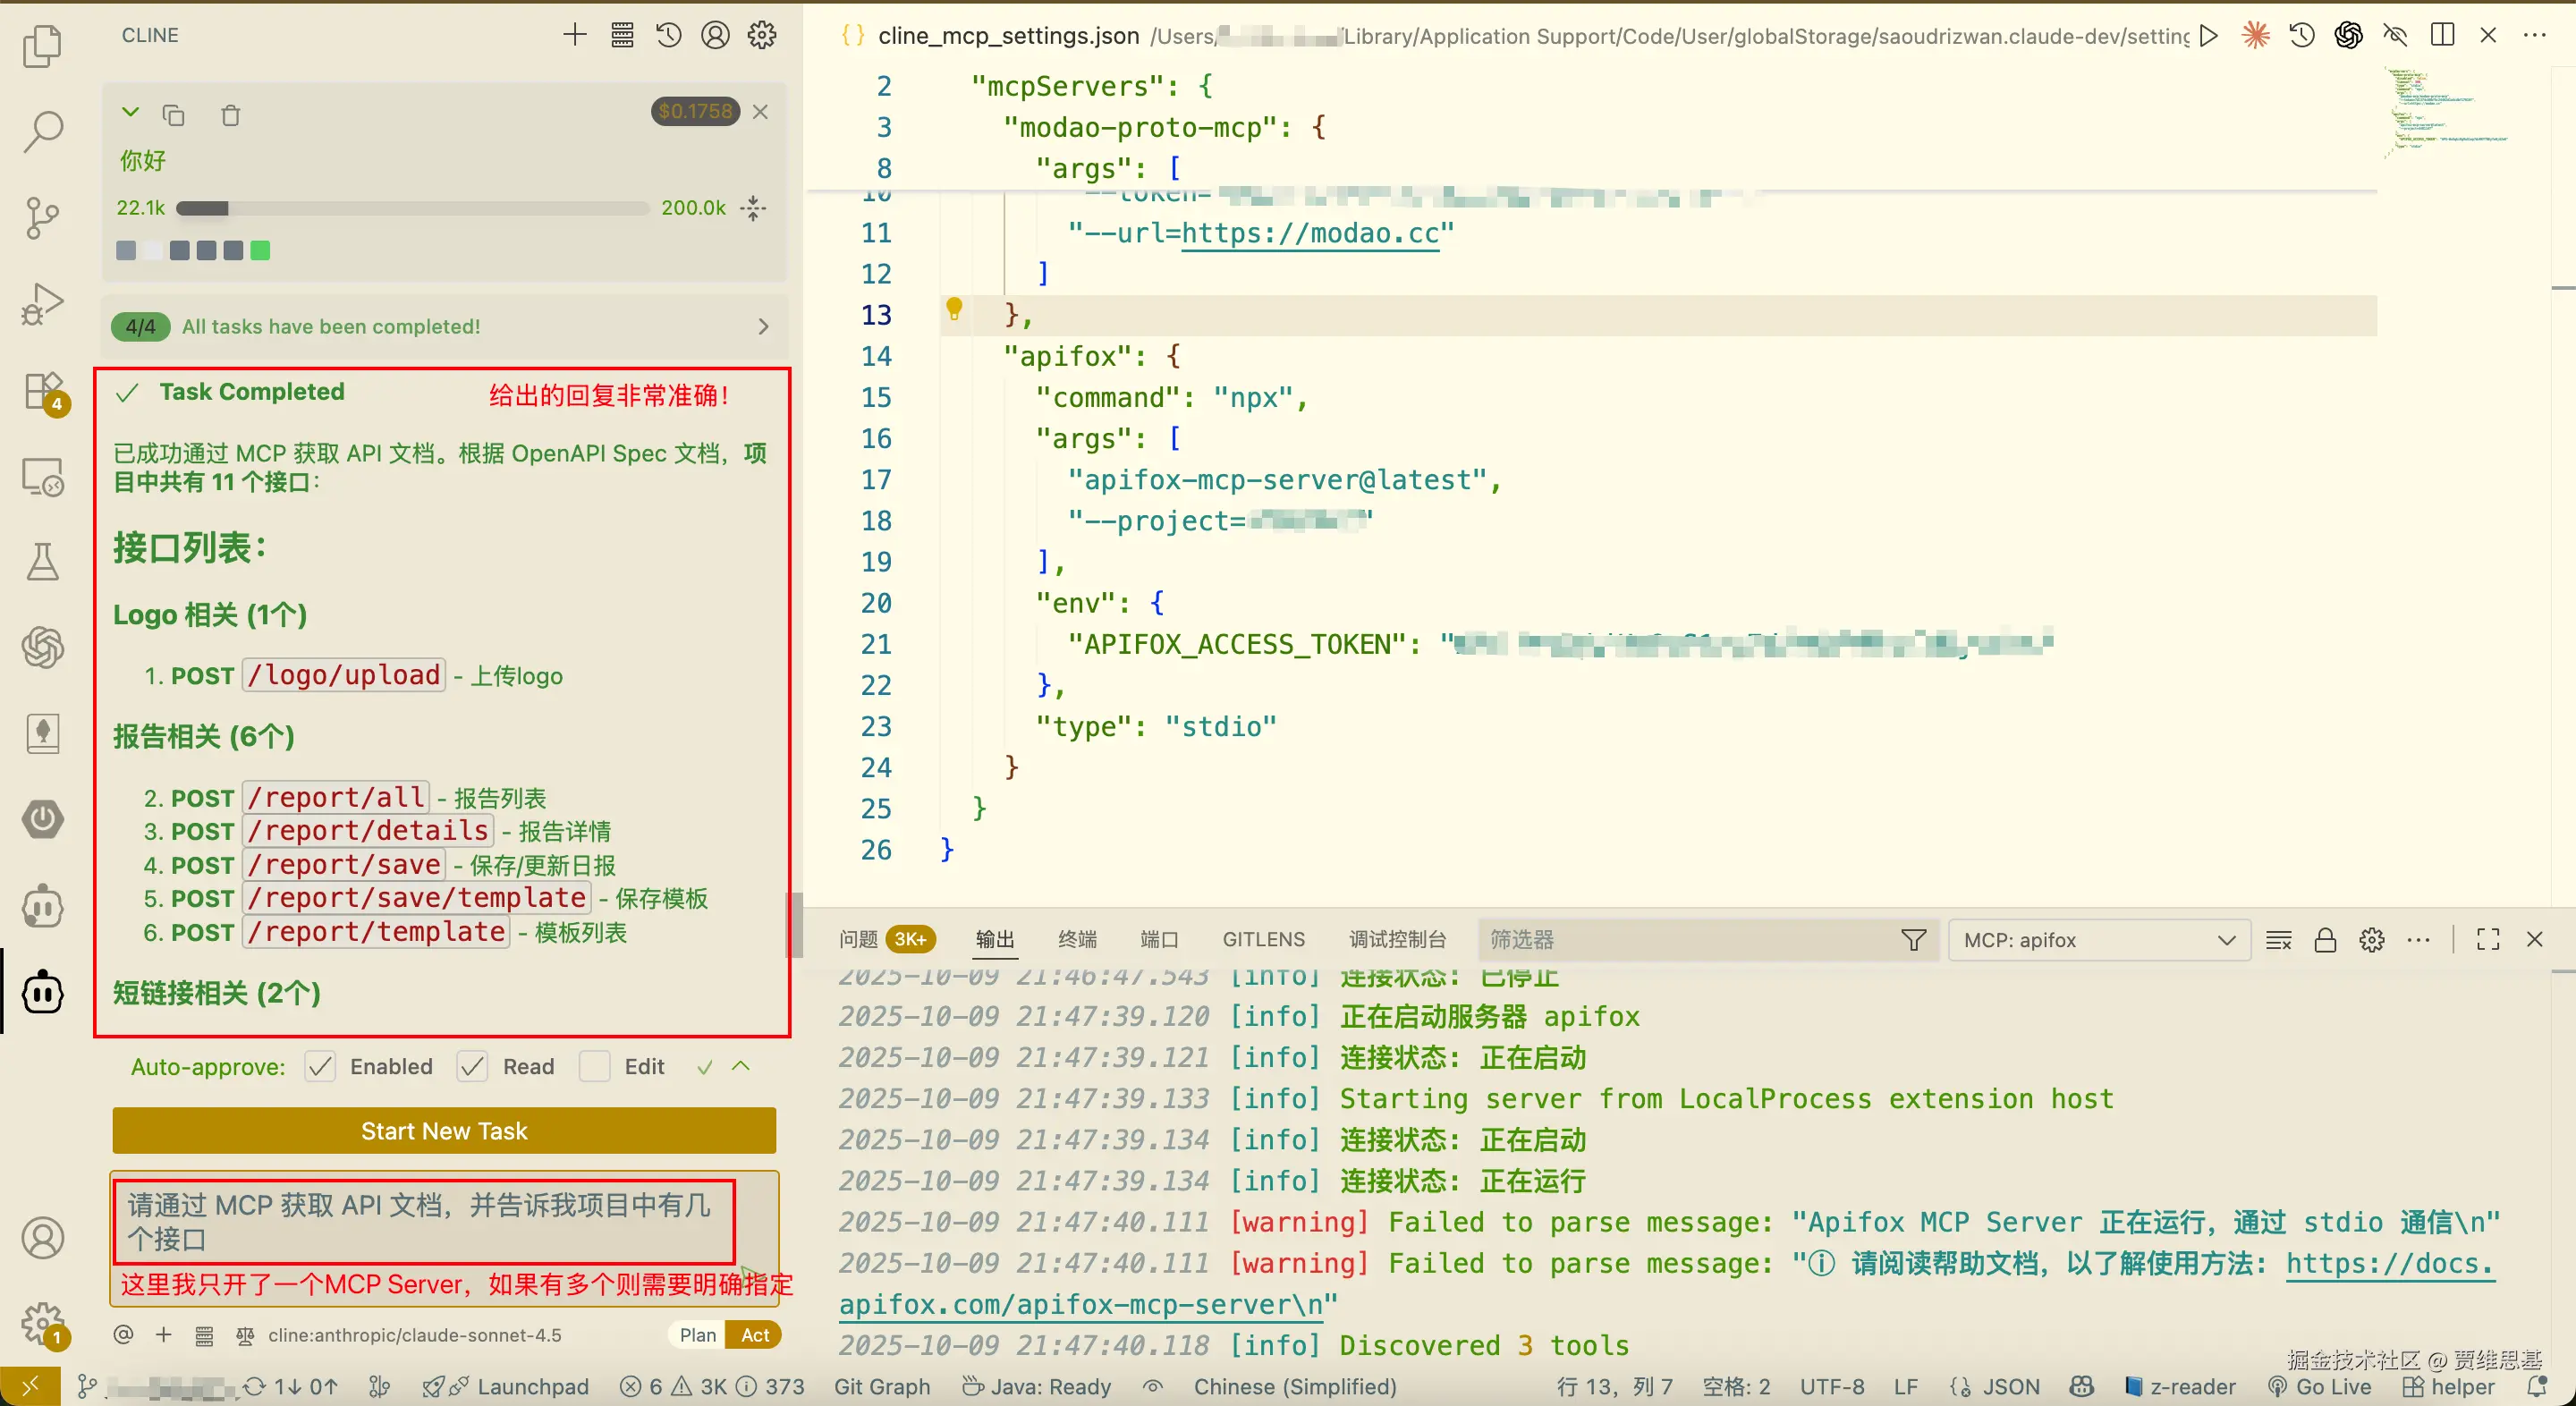Lock output scroll with lock icon
The image size is (2576, 1406).
2325,940
